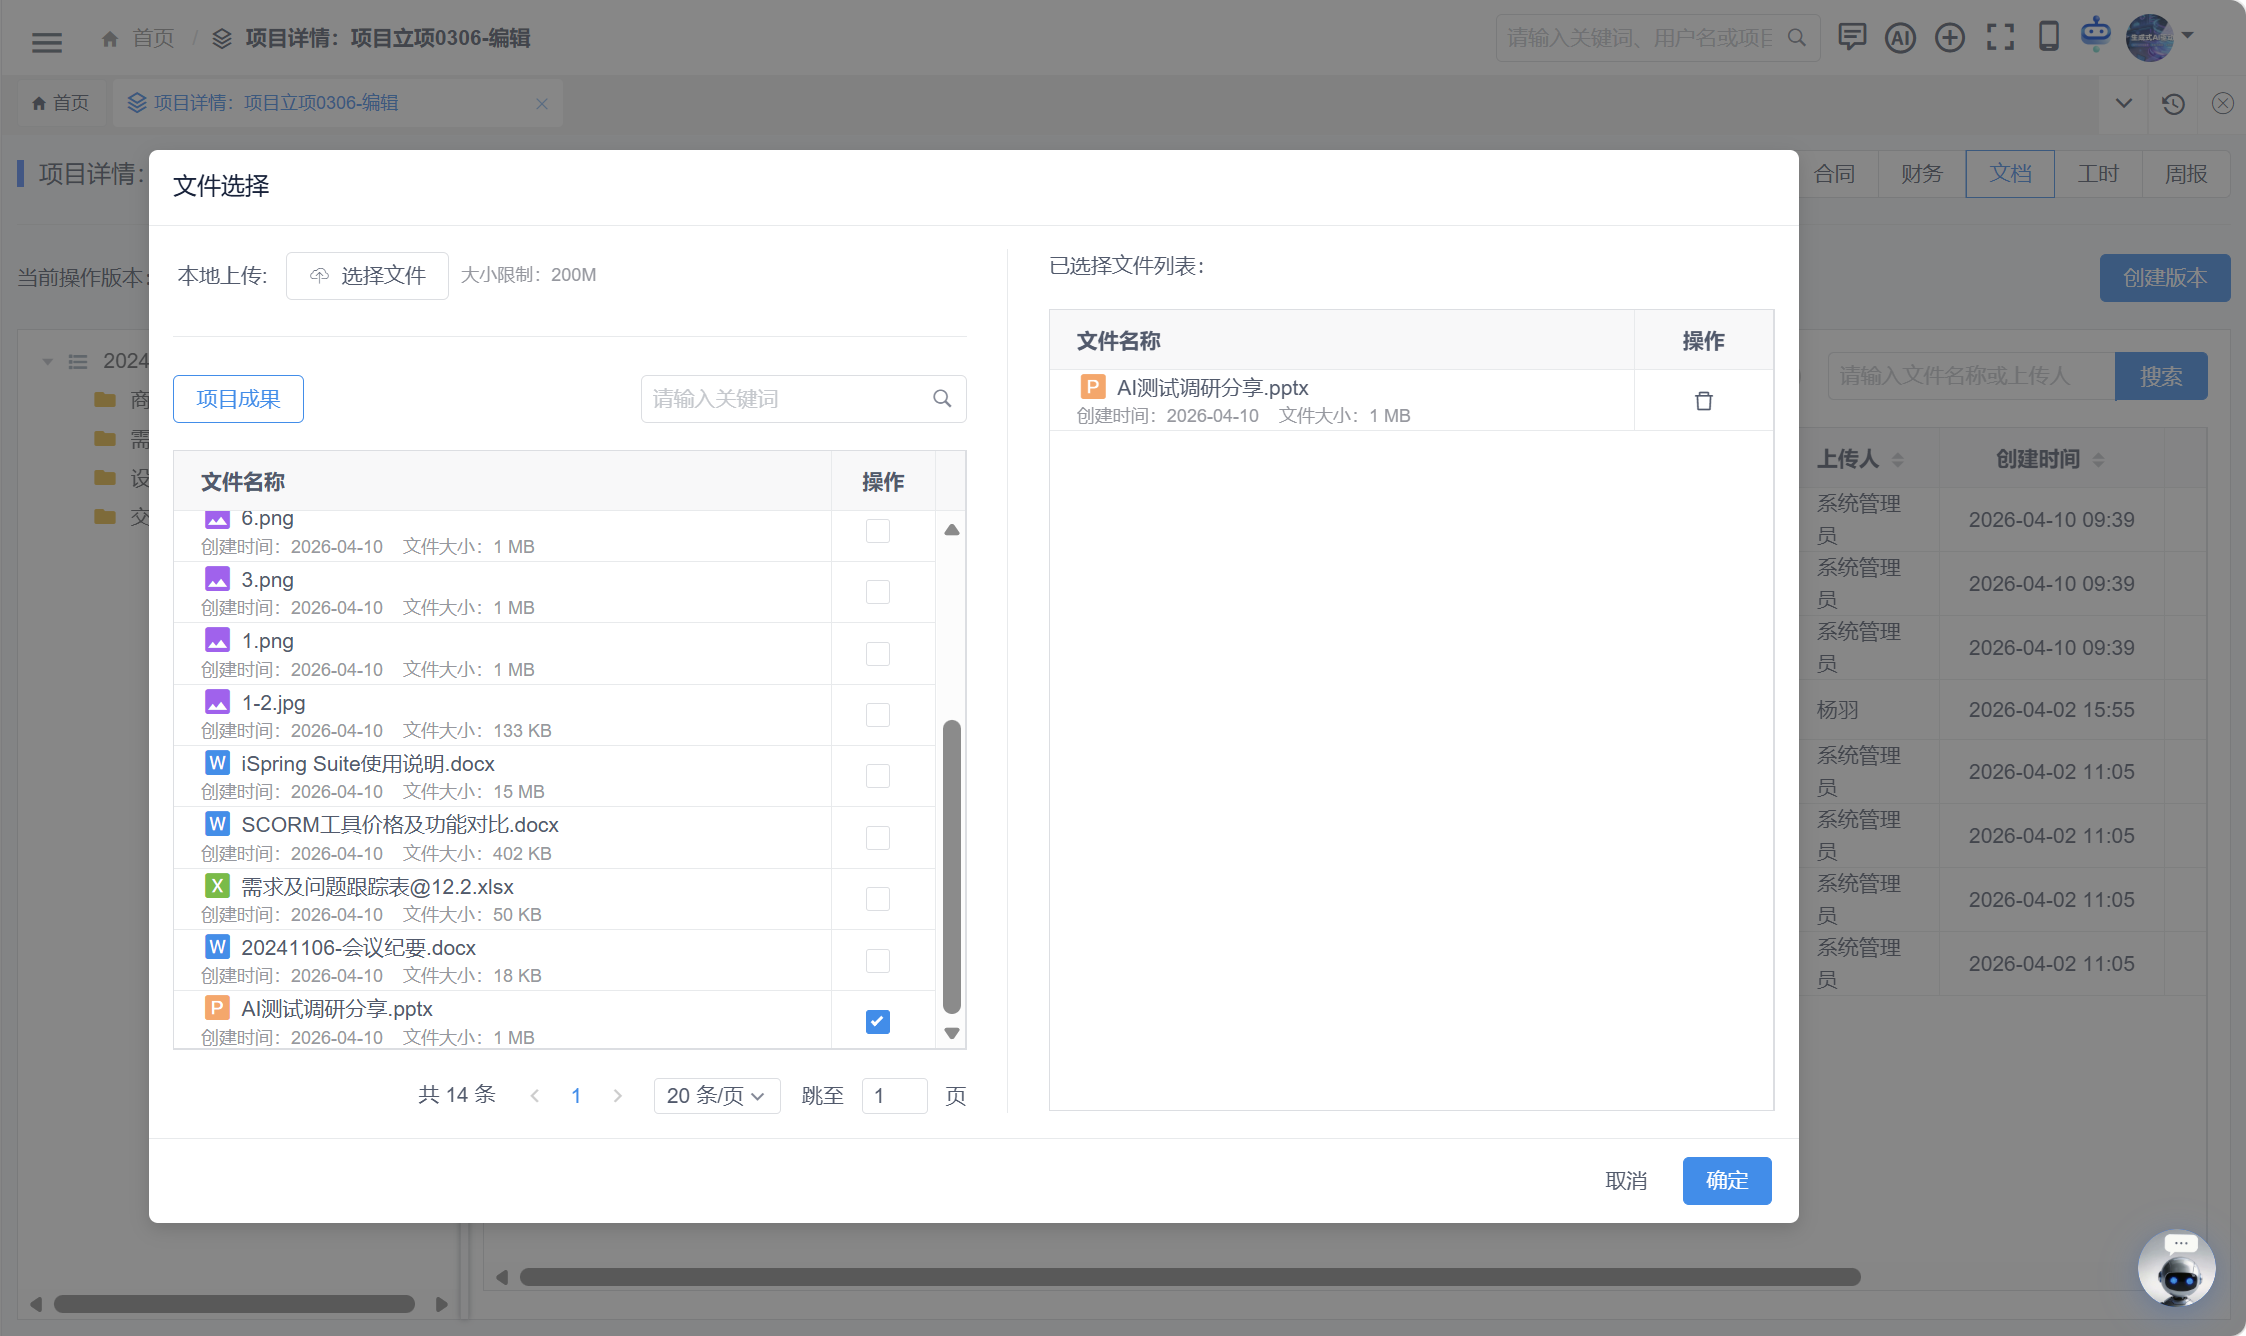Screen dimensions: 2246x1336
Task: Click the plus circle add icon
Action: point(1949,38)
